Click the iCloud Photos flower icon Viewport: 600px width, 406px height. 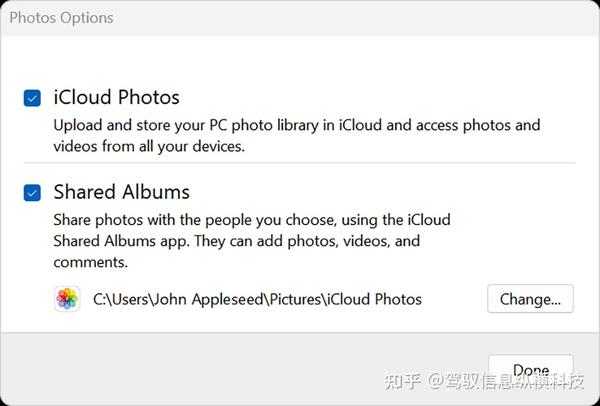[67, 298]
